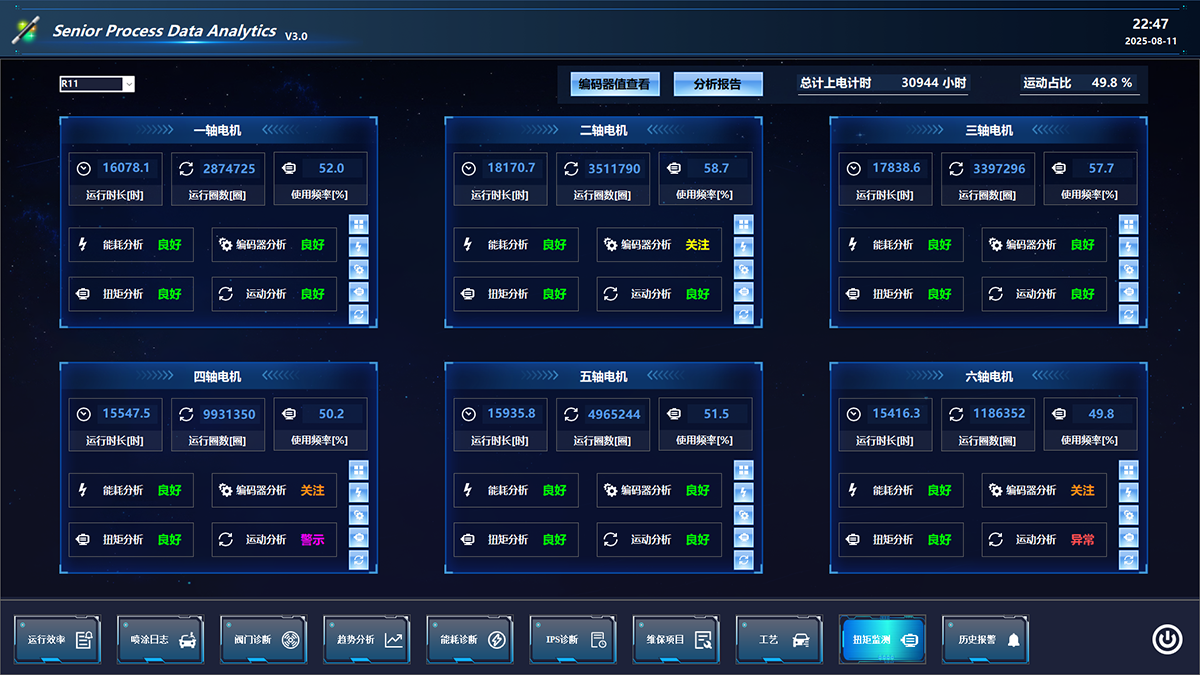Open grid overview icon in 一轴电机 panel
This screenshot has width=1200, height=675.
pos(359,225)
